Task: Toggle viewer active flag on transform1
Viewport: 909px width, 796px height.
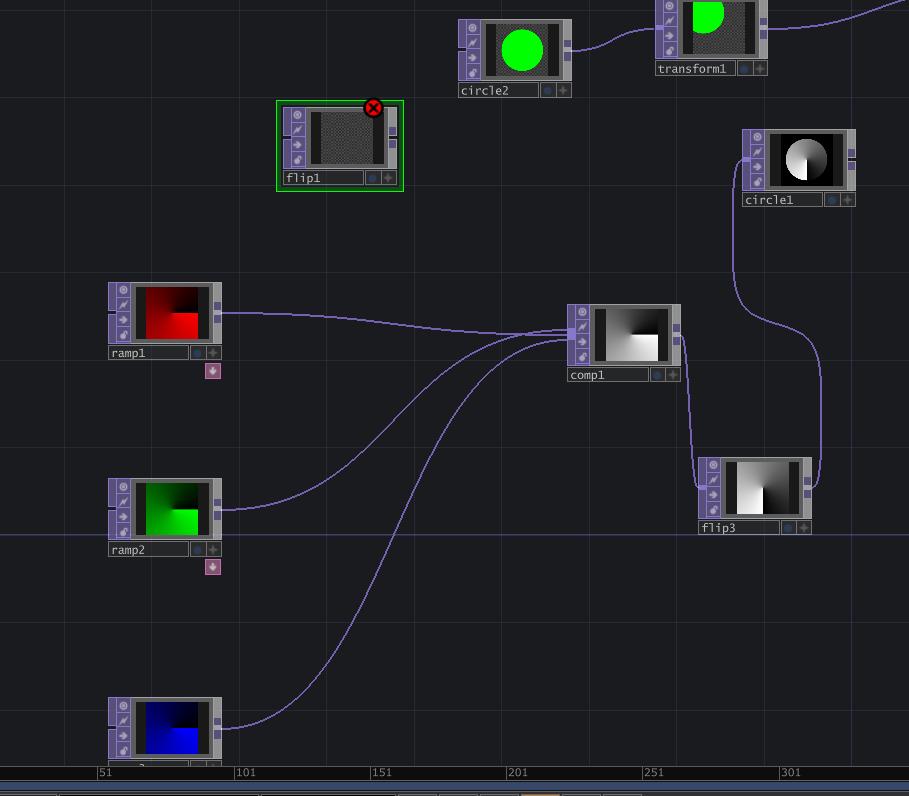Action: pos(760,68)
